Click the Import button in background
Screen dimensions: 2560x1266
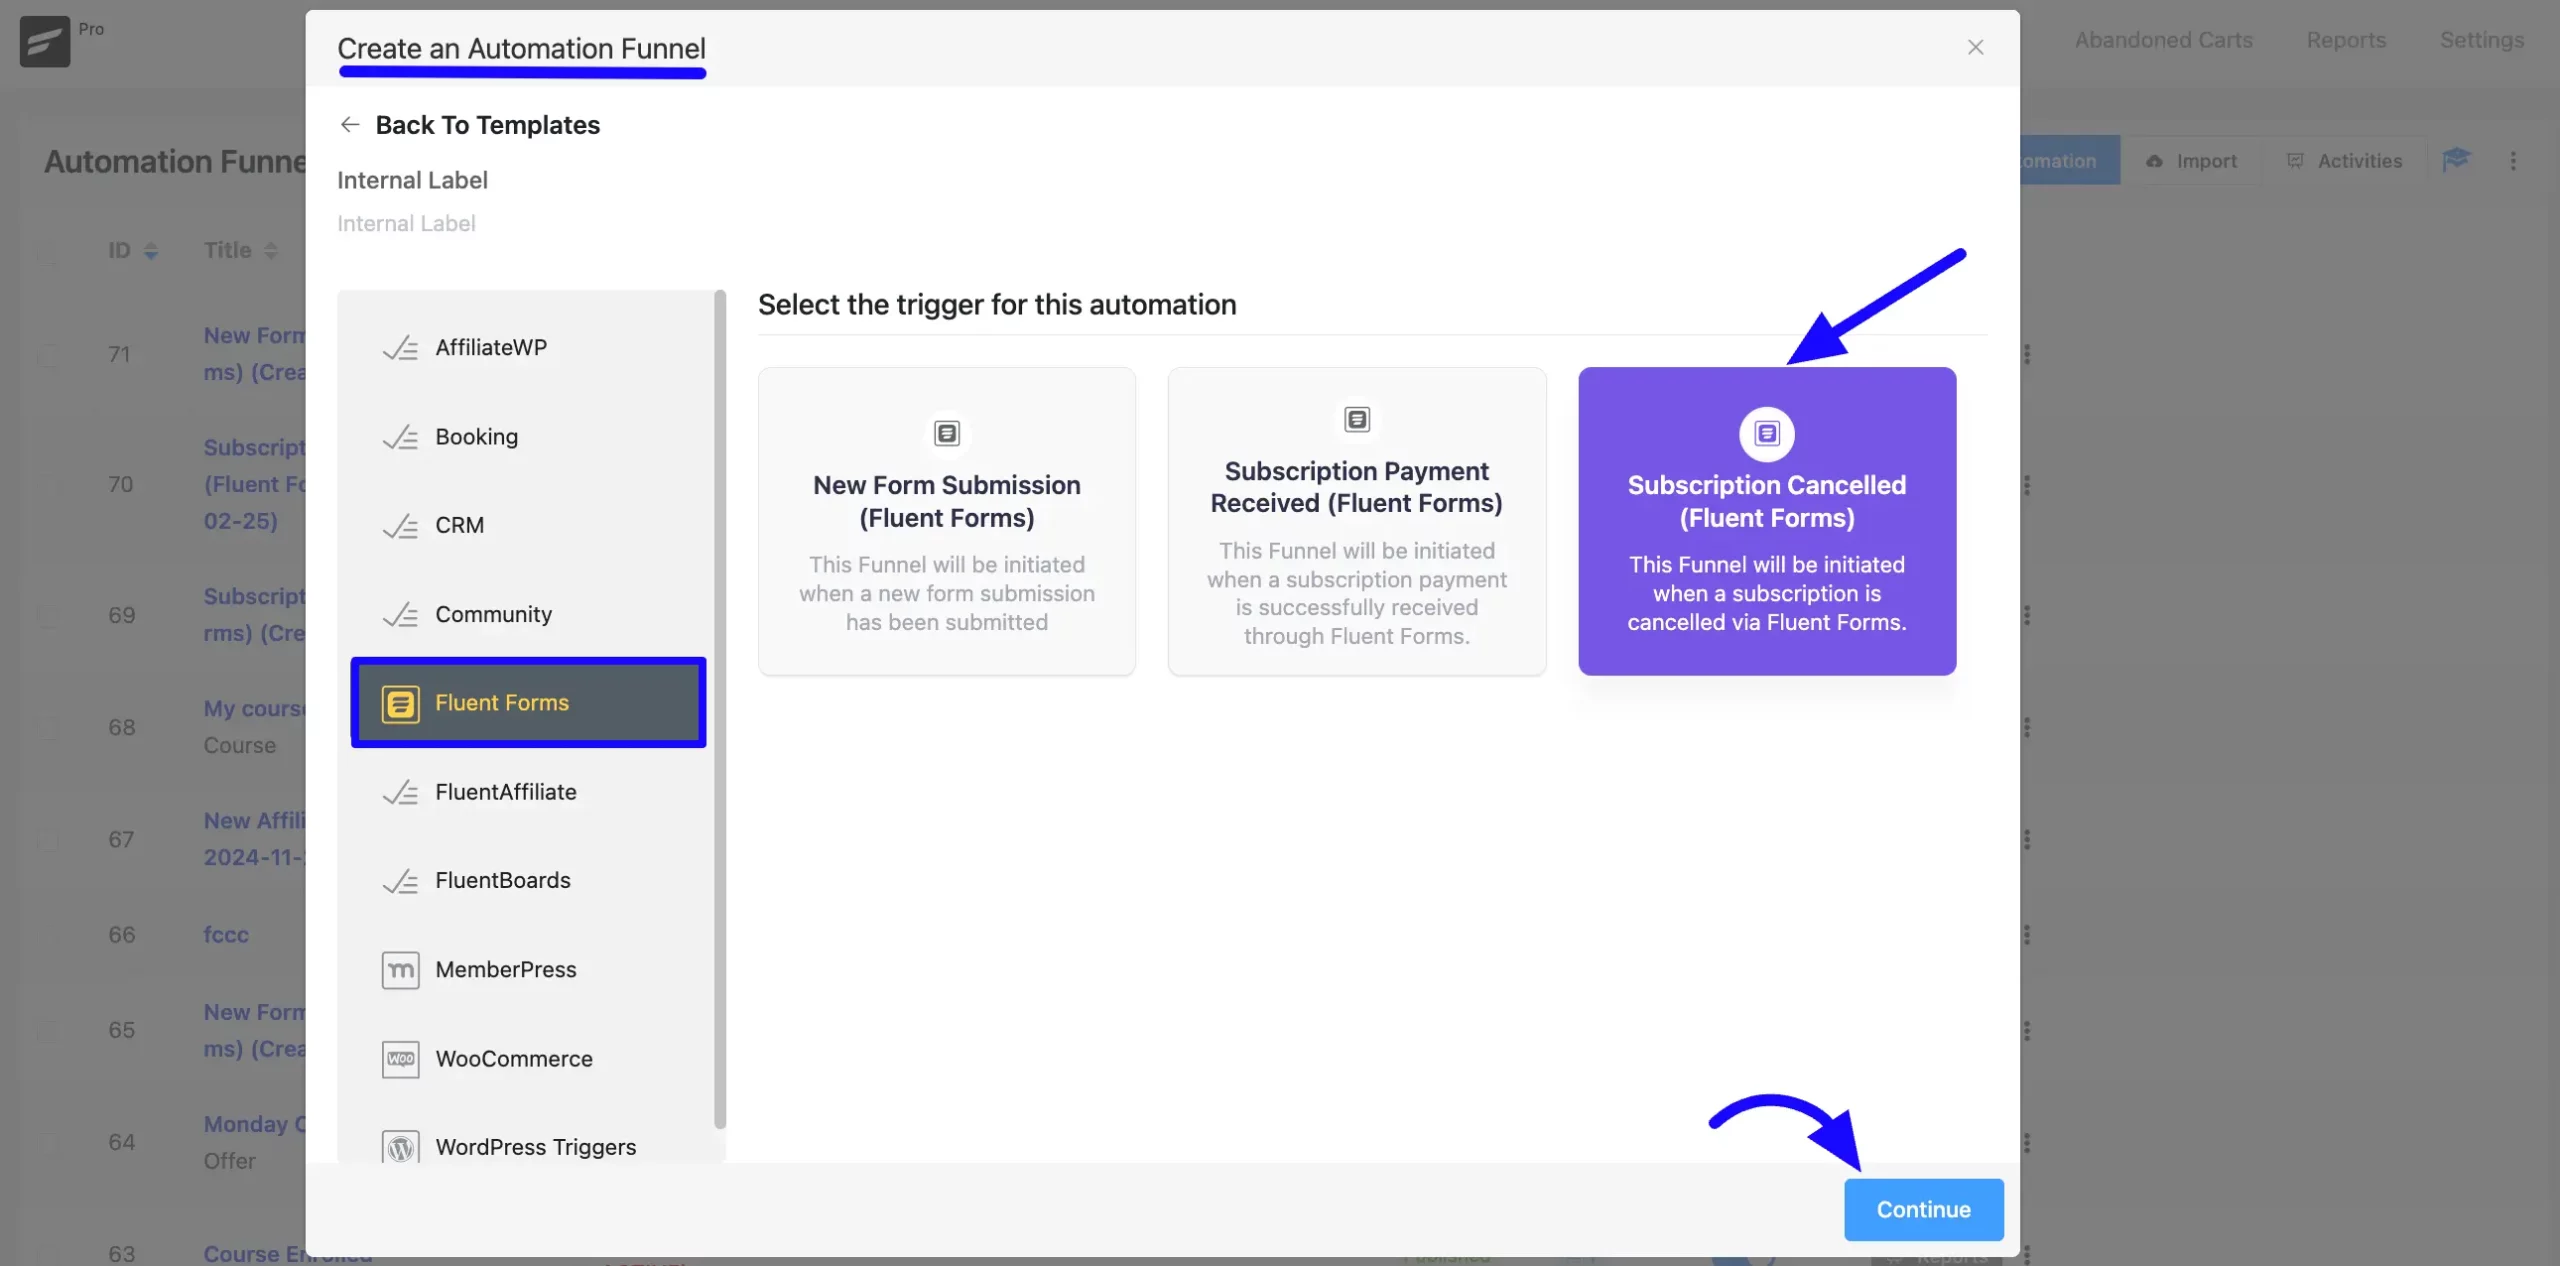coord(2191,161)
